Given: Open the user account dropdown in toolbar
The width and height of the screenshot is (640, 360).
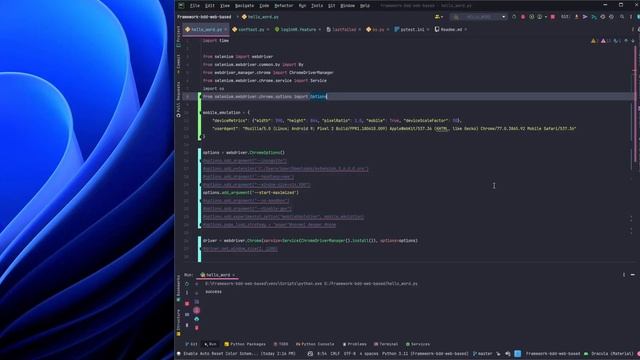Looking at the screenshot, I should [x=439, y=17].
